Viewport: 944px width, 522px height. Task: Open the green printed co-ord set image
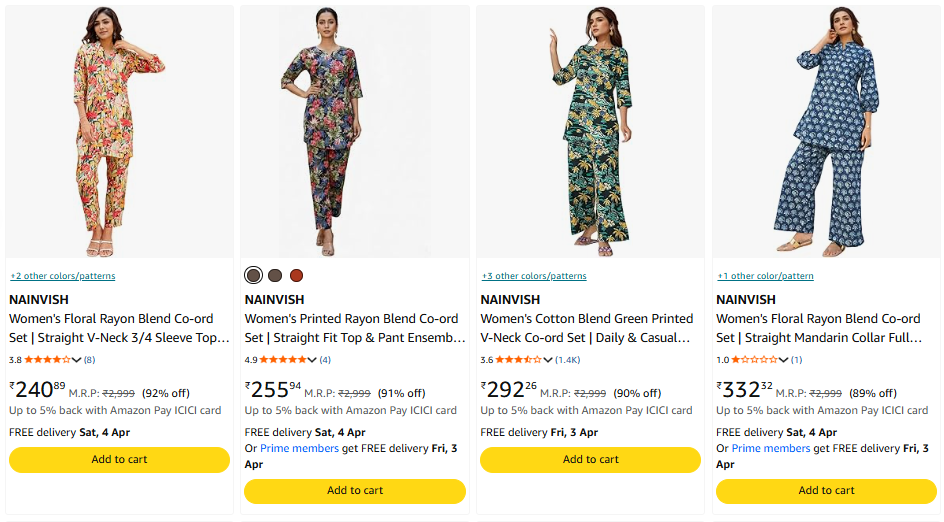(590, 132)
